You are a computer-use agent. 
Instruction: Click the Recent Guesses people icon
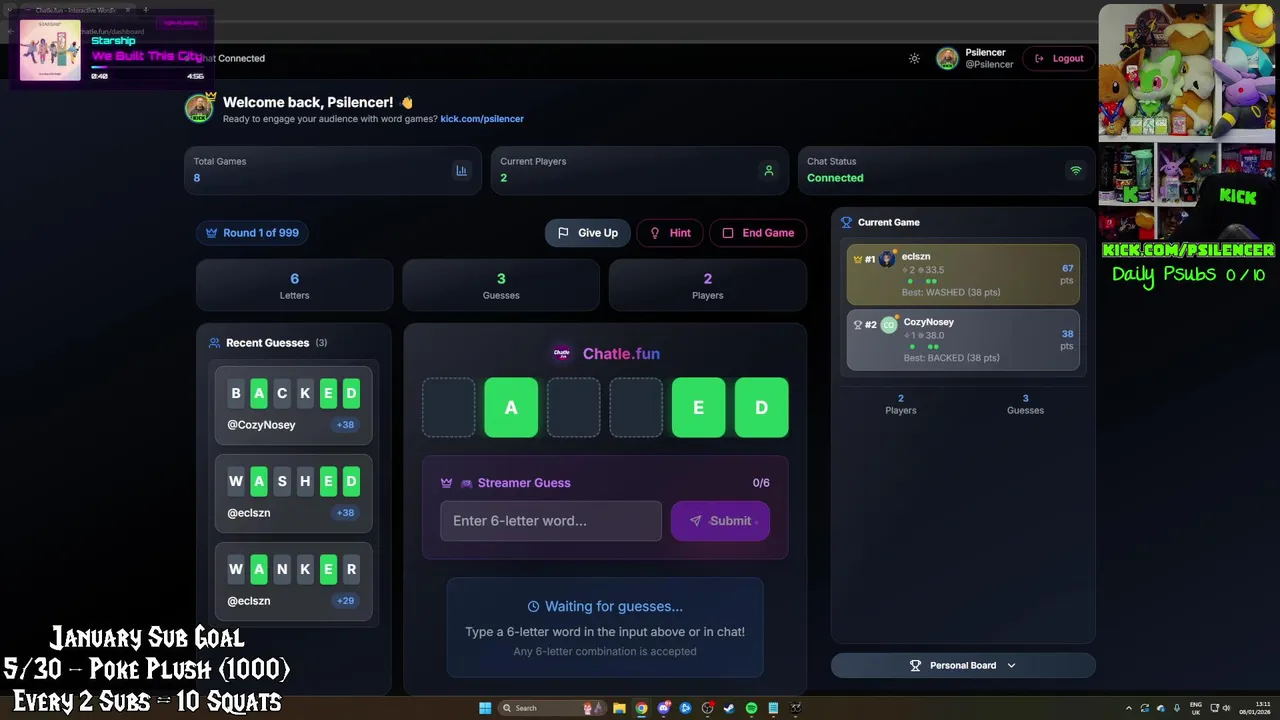point(214,343)
